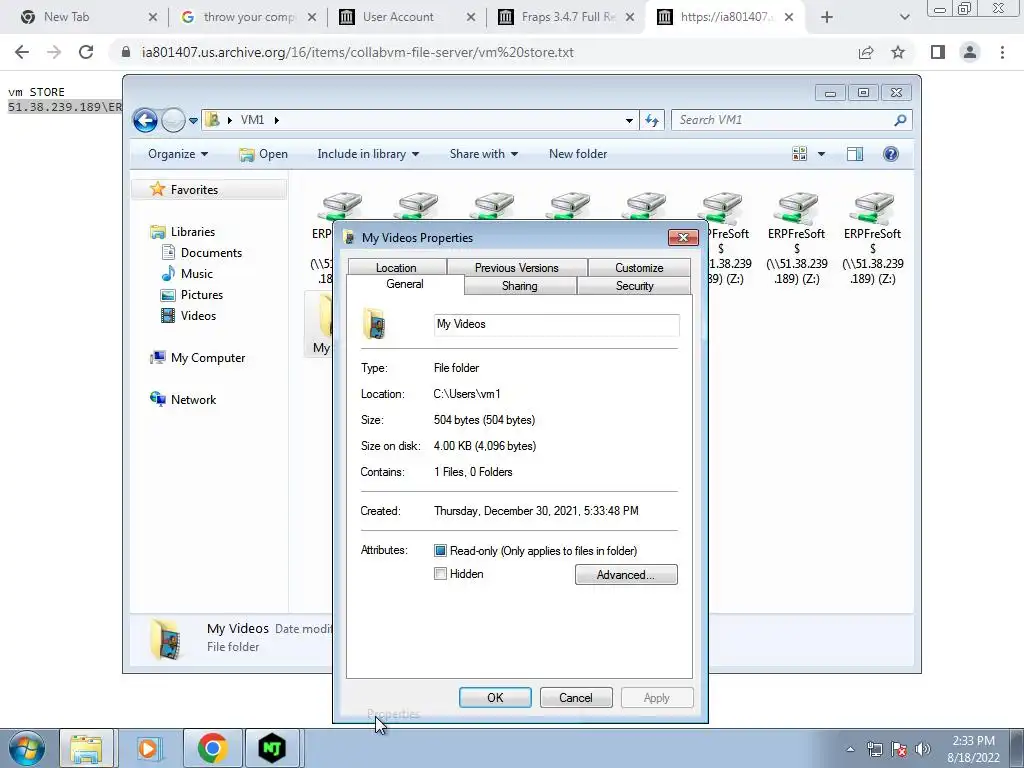1024x768 pixels.
Task: Open the Documents library
Action: (x=210, y=253)
